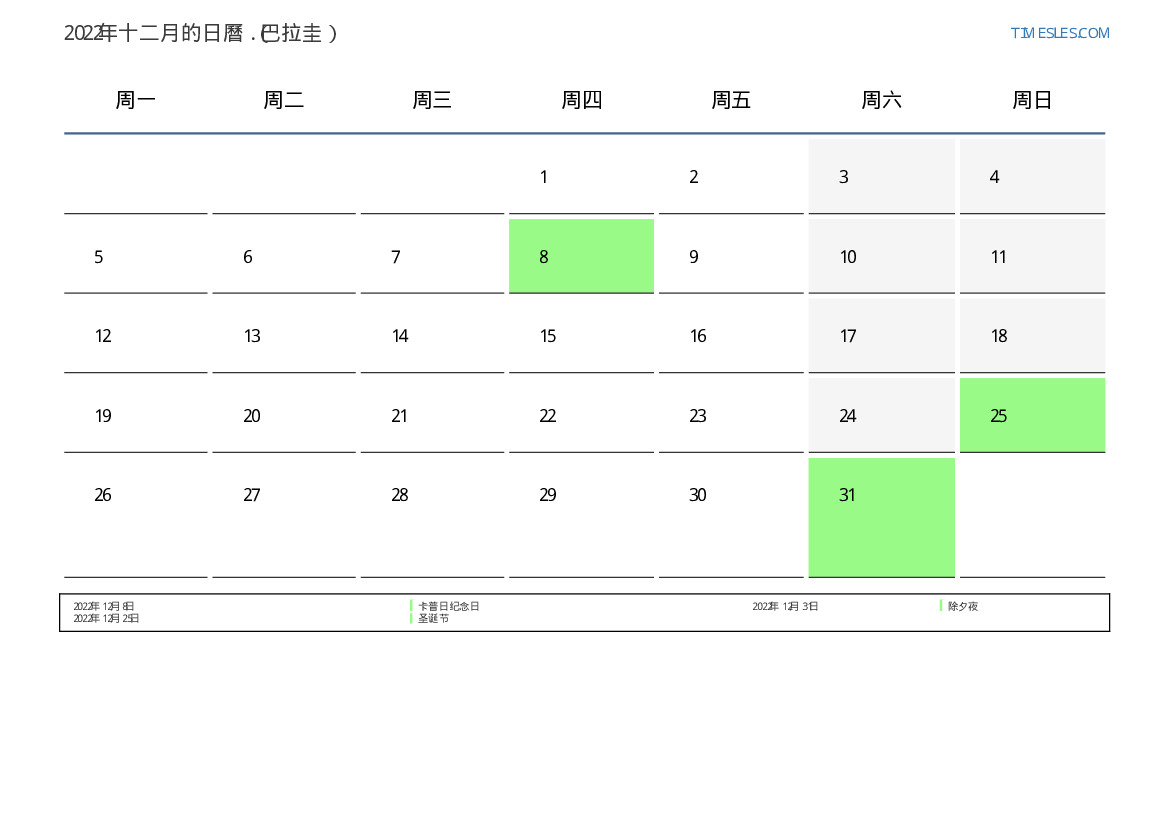This screenshot has width=1169, height=827.
Task: Select Saturday December 3 cell
Action: 881,177
